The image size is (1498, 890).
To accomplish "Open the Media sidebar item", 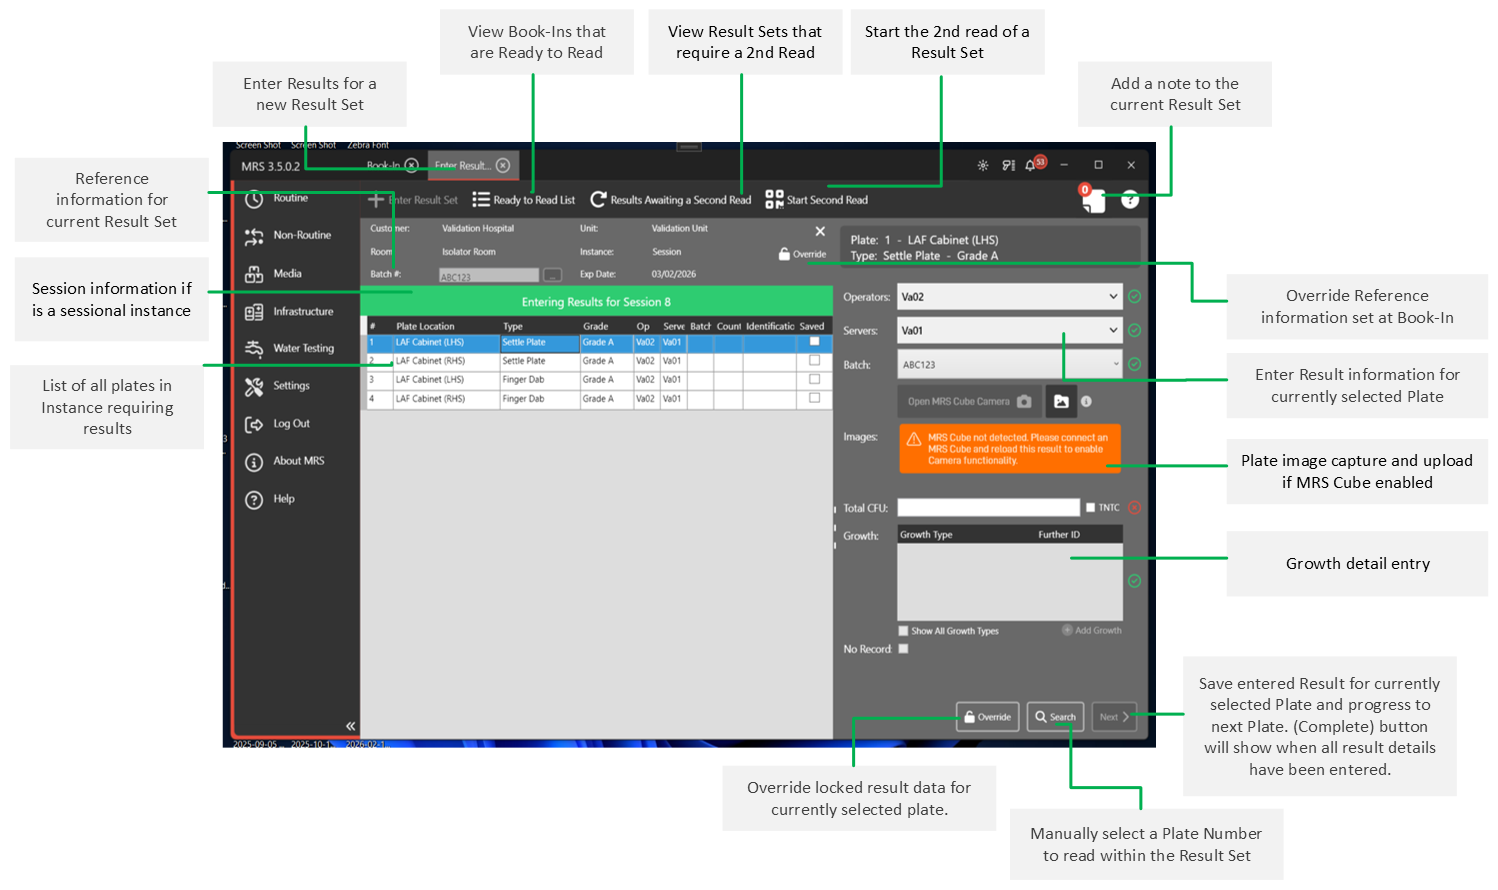I will (x=286, y=273).
